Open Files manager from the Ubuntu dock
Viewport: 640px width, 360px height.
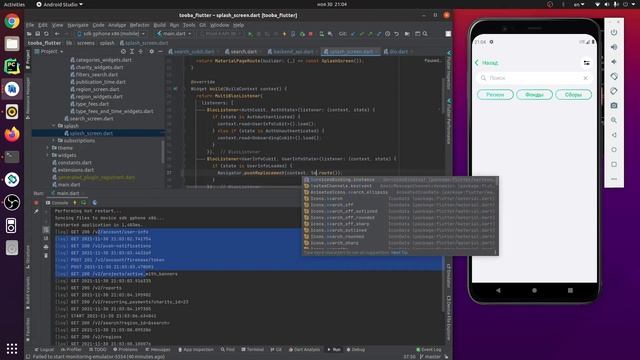12,43
